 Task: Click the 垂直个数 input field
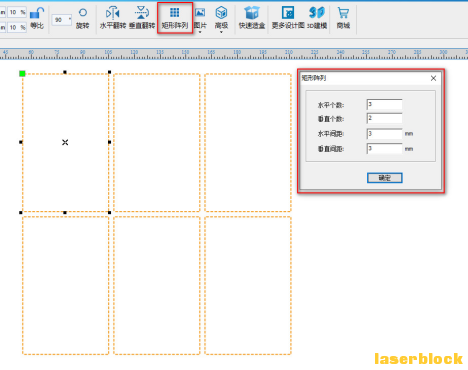click(x=384, y=118)
